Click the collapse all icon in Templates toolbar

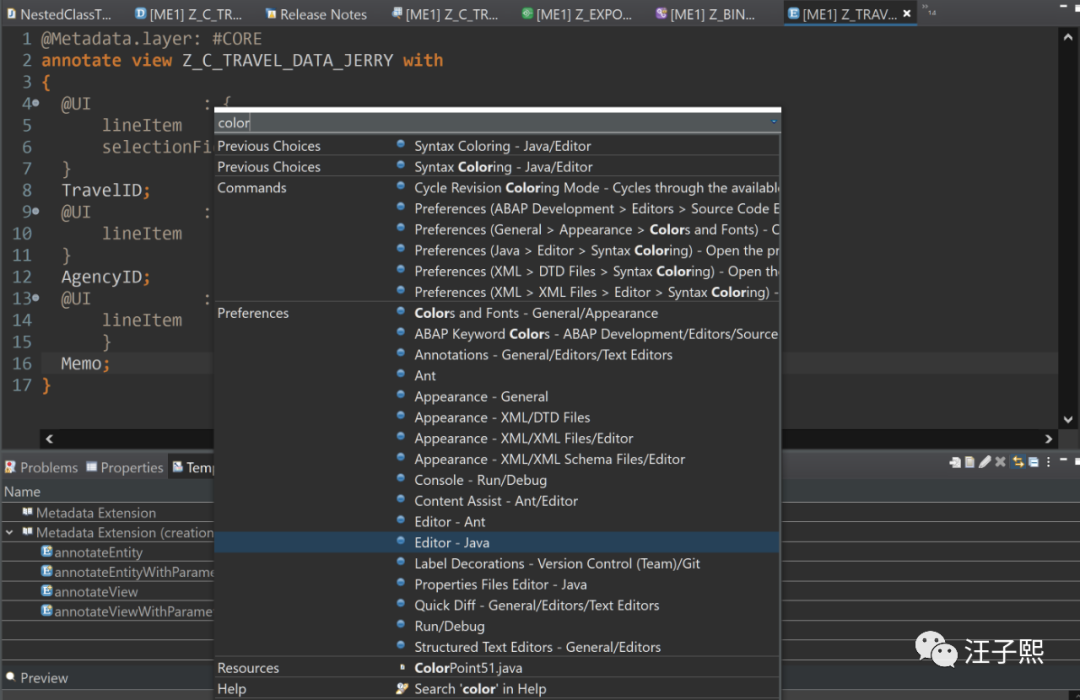pyautogui.click(x=1034, y=462)
